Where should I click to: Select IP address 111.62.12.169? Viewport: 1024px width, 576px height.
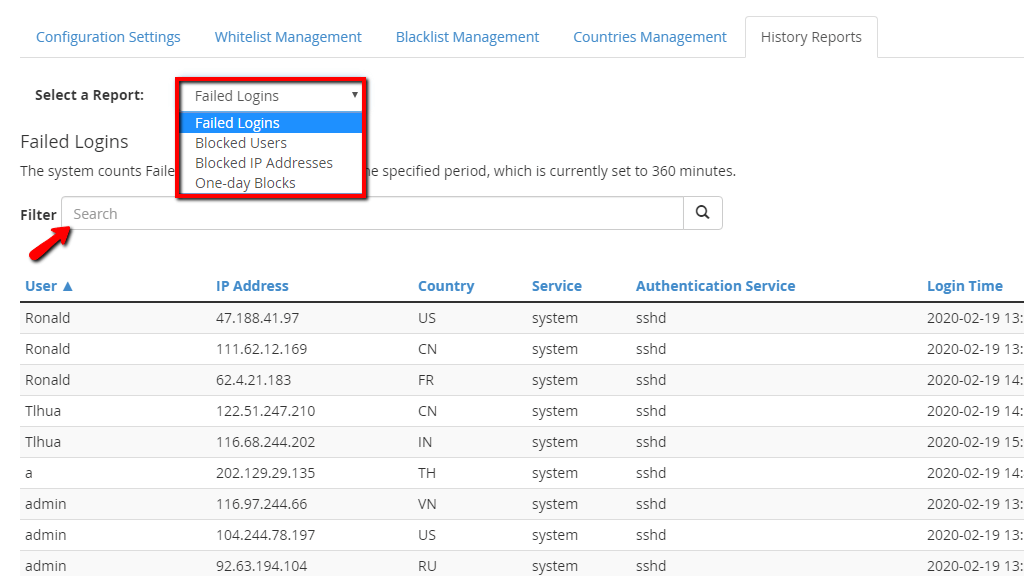(x=261, y=349)
